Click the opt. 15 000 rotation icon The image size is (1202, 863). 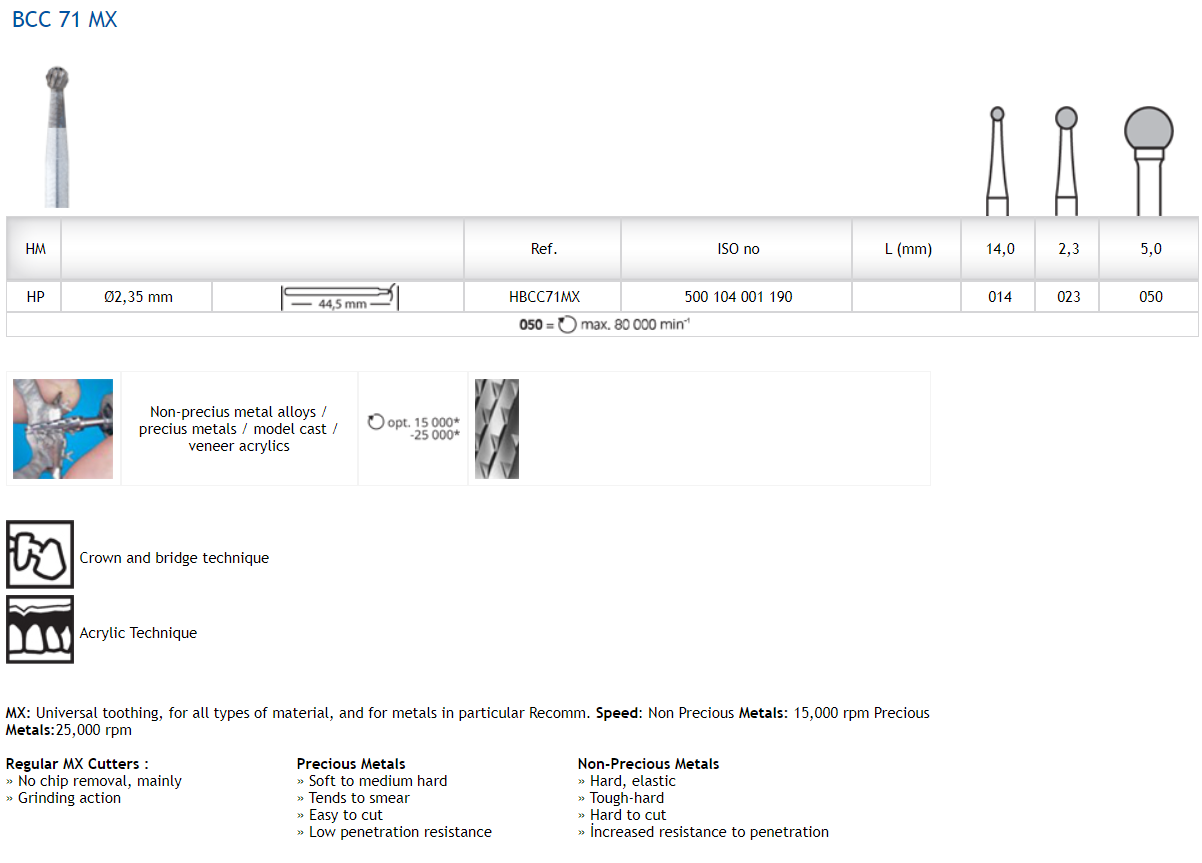[x=376, y=422]
